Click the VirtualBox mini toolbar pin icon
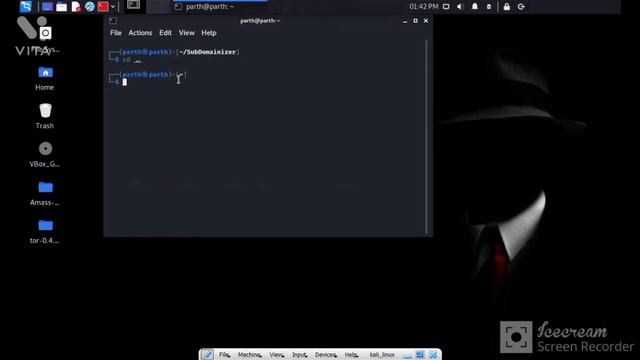The height and width of the screenshot is (360, 640). pyautogui.click(x=207, y=355)
